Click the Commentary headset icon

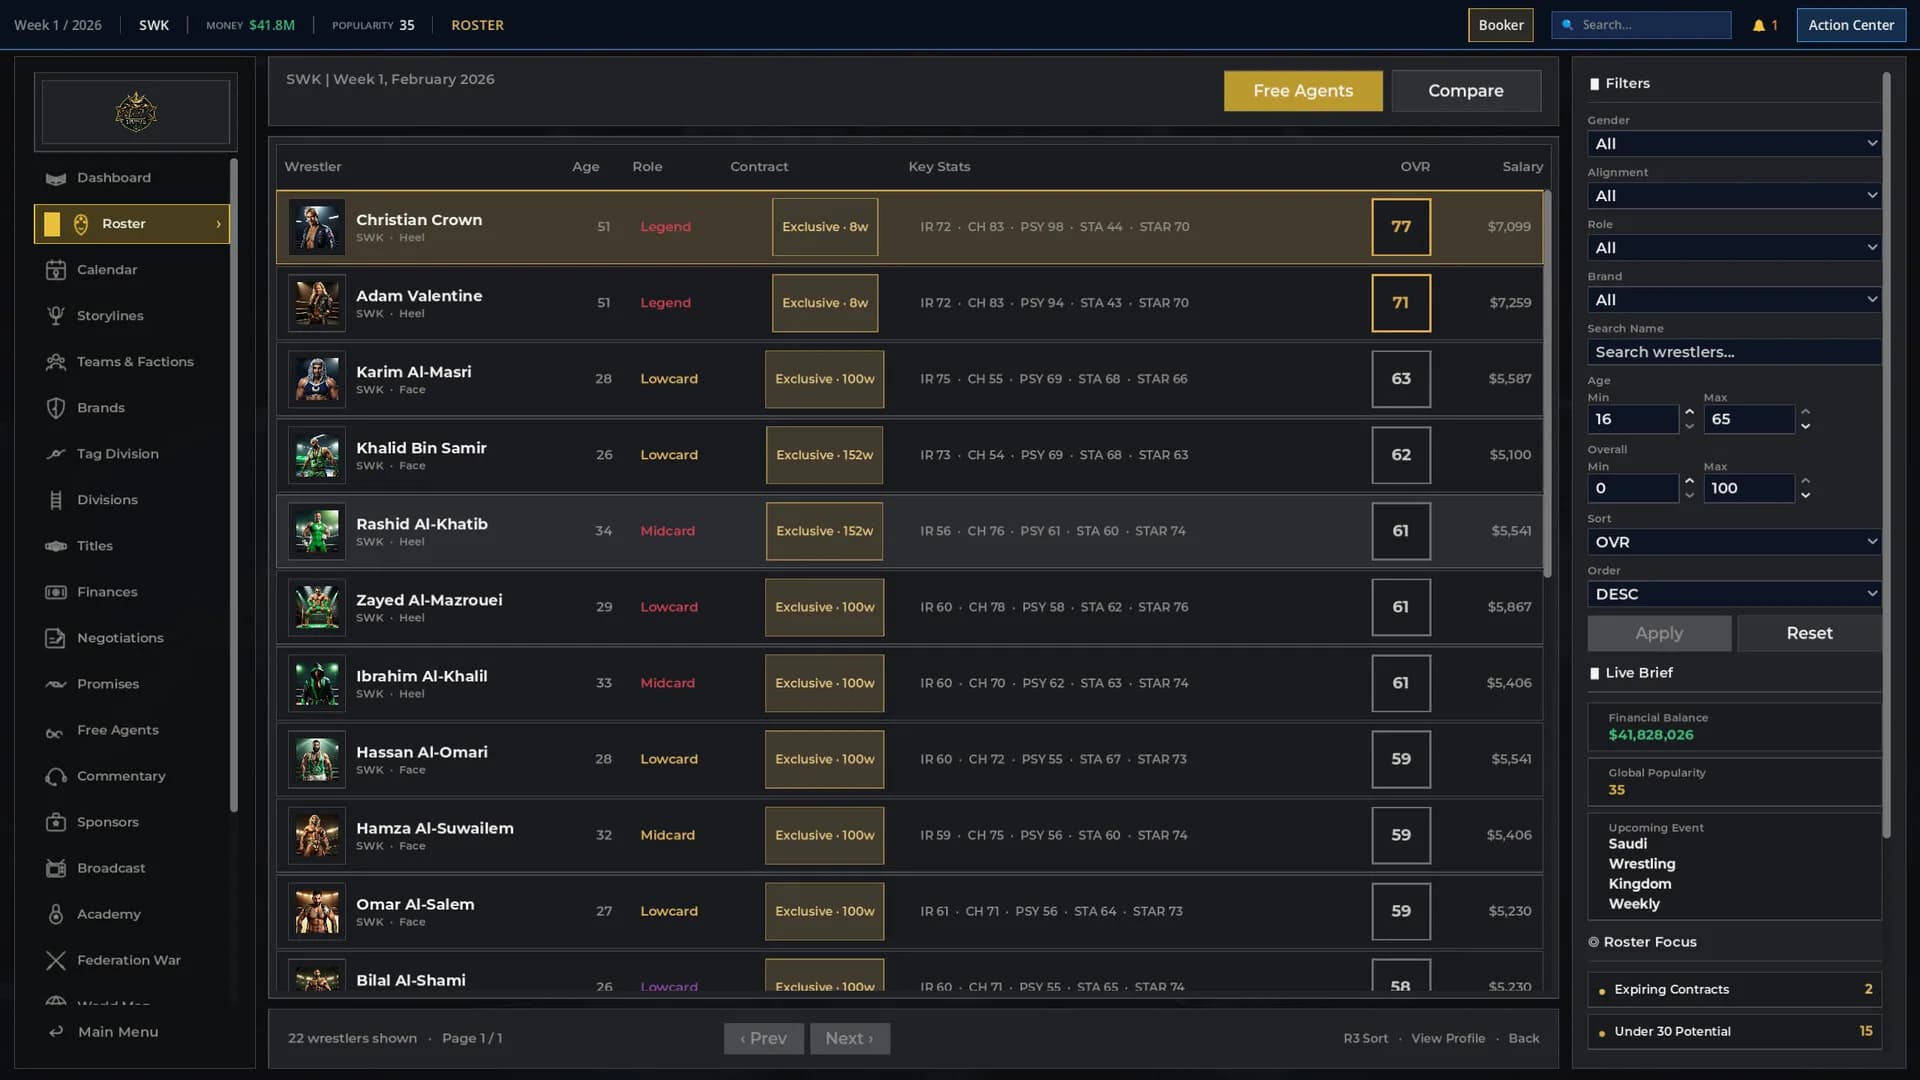pos(56,776)
